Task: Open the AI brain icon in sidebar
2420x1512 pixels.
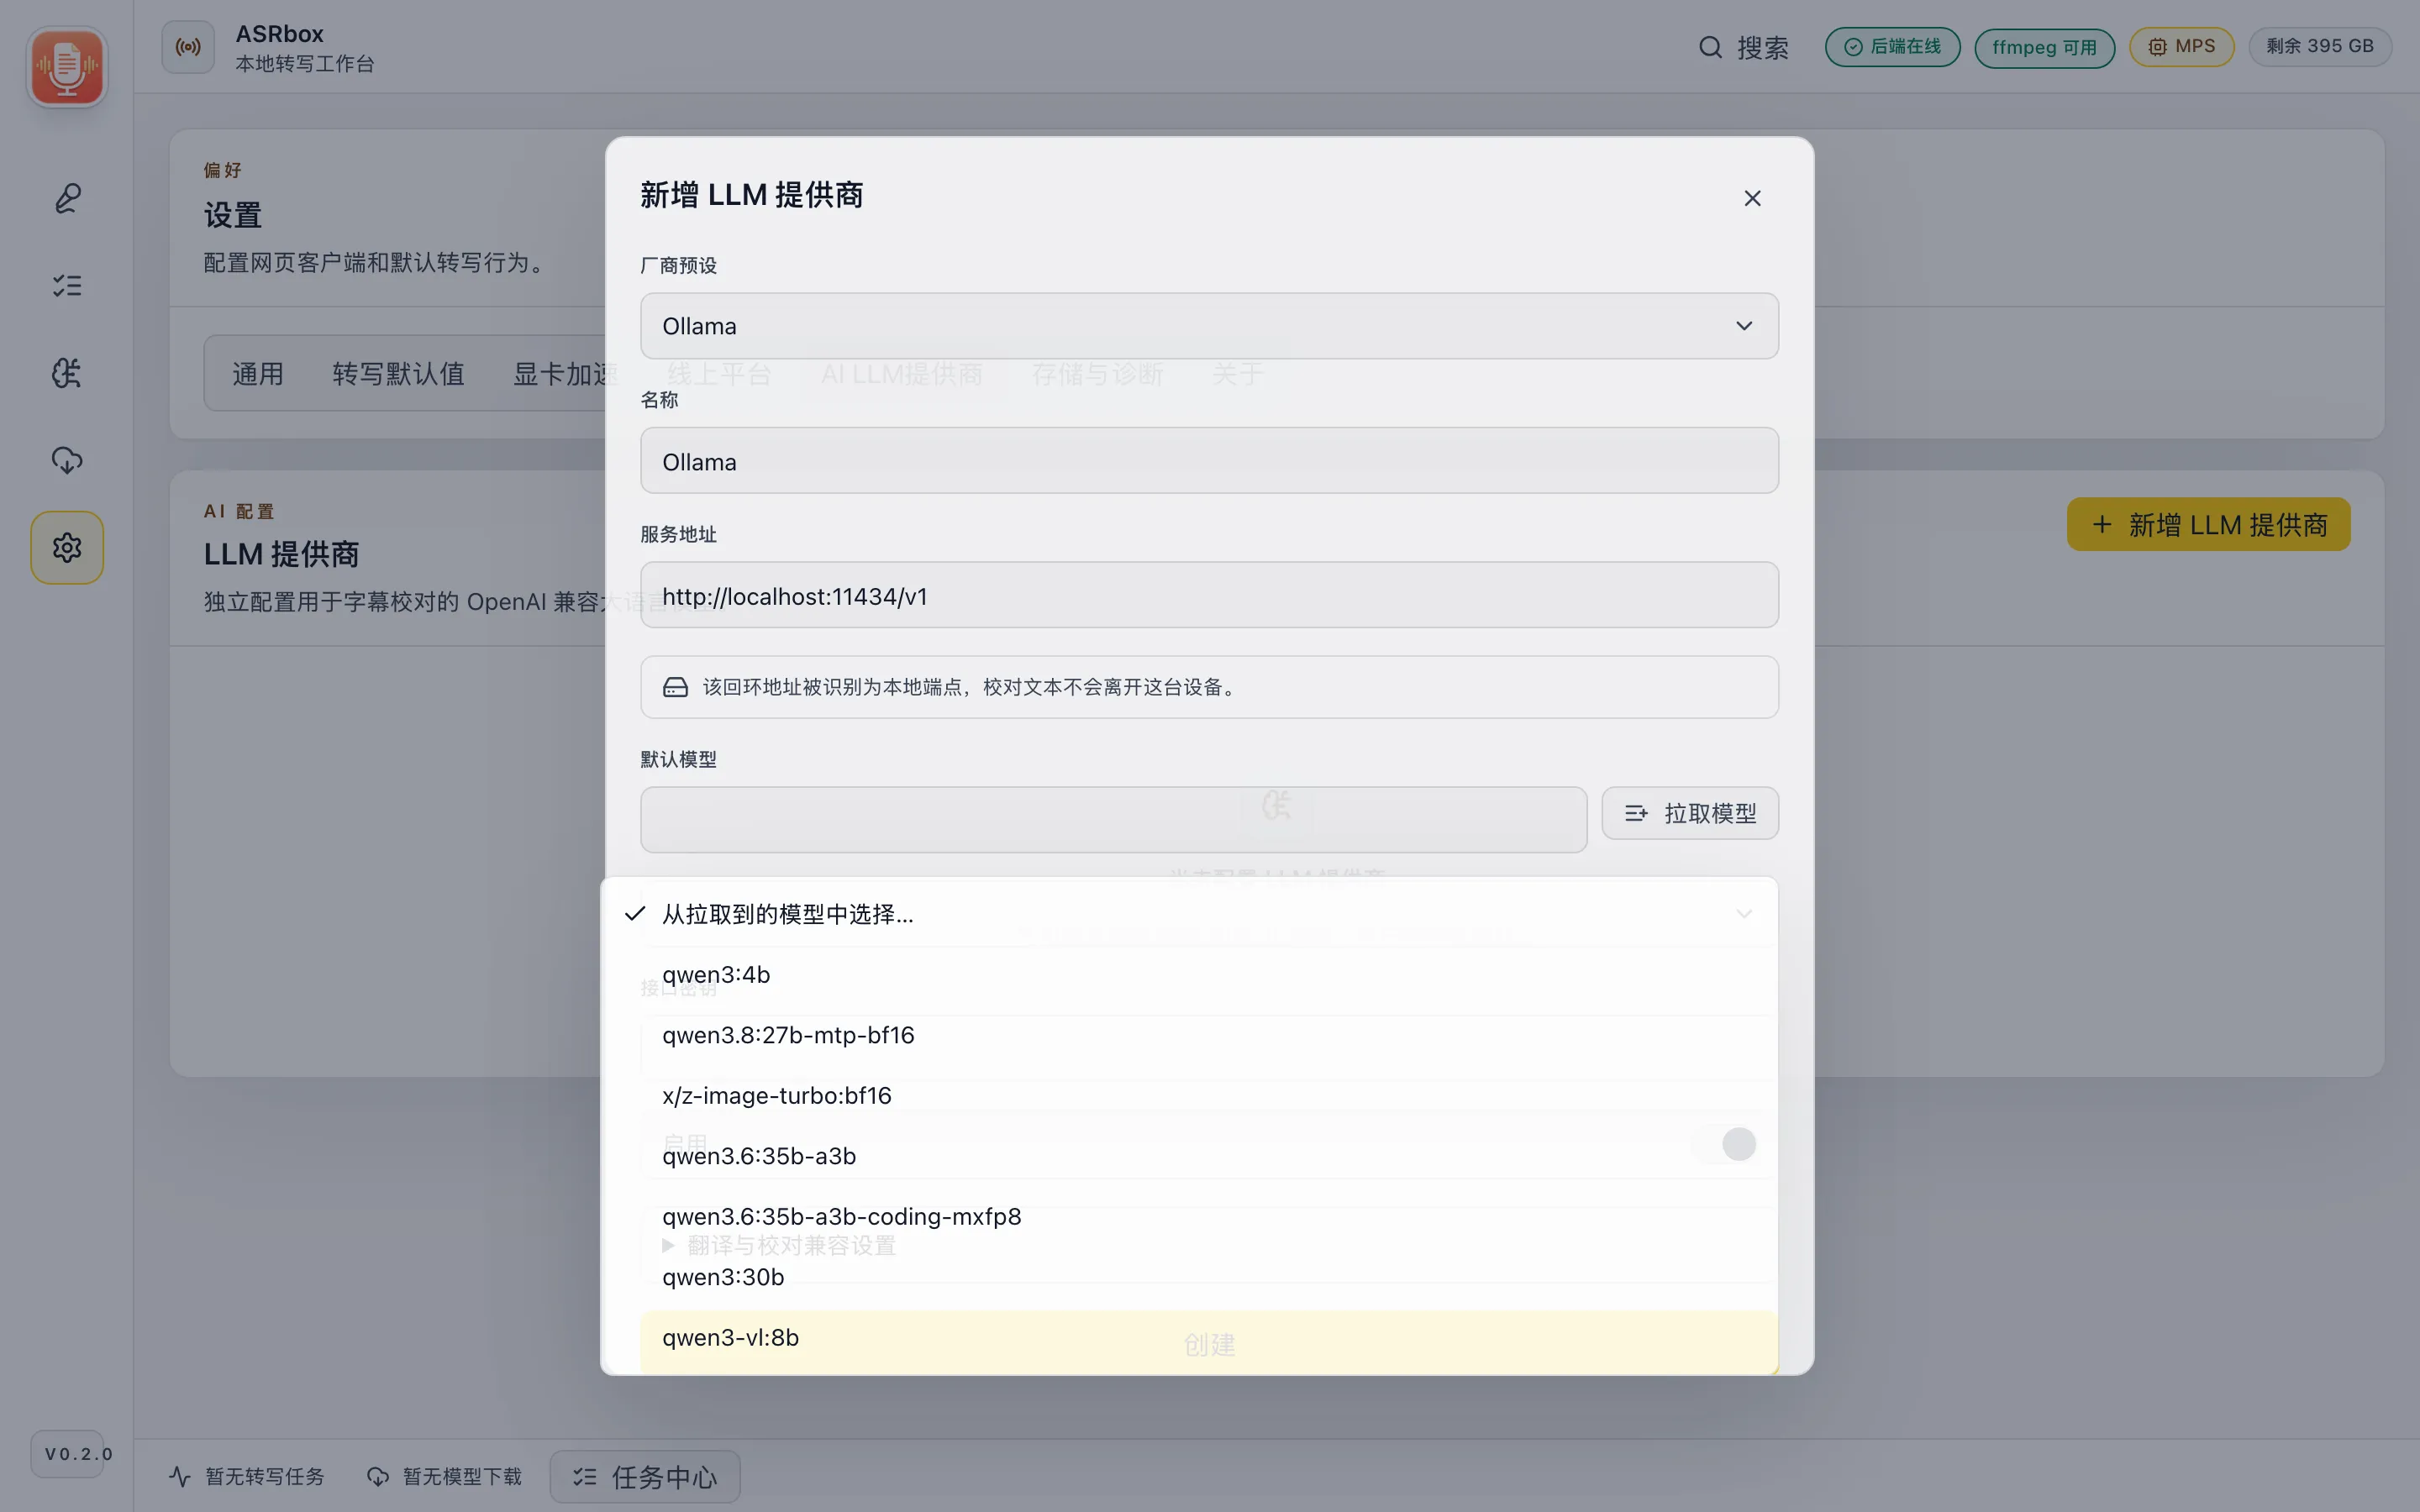Action: click(67, 373)
